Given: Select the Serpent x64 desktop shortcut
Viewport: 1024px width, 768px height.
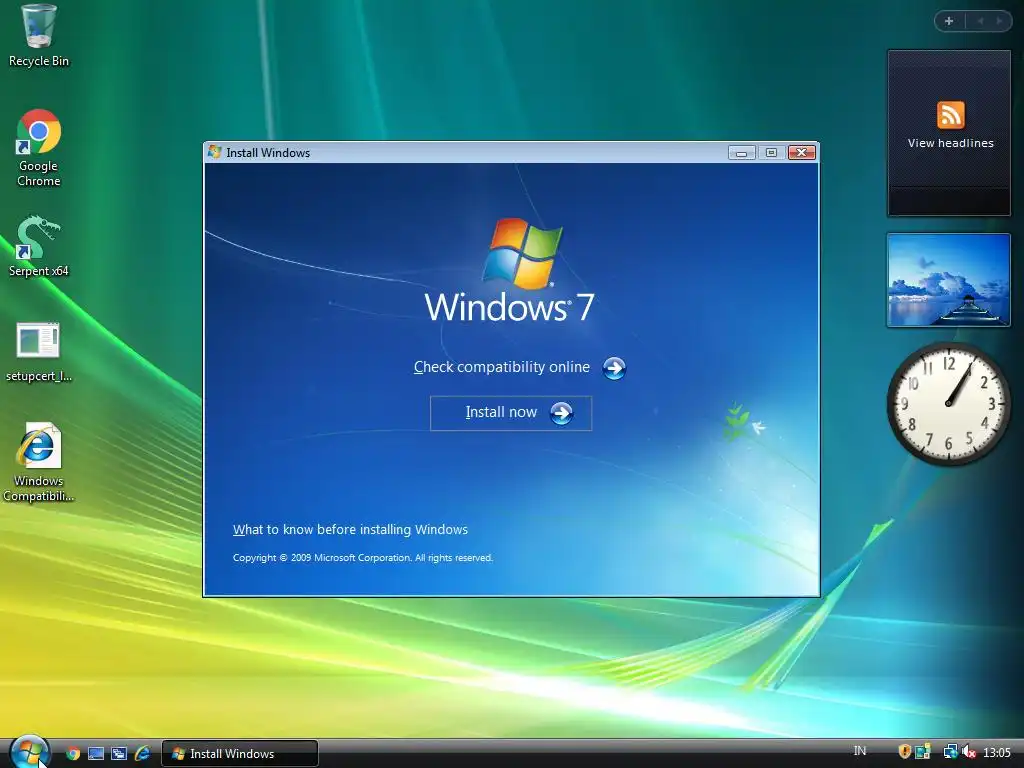Looking at the screenshot, I should pos(38,246).
